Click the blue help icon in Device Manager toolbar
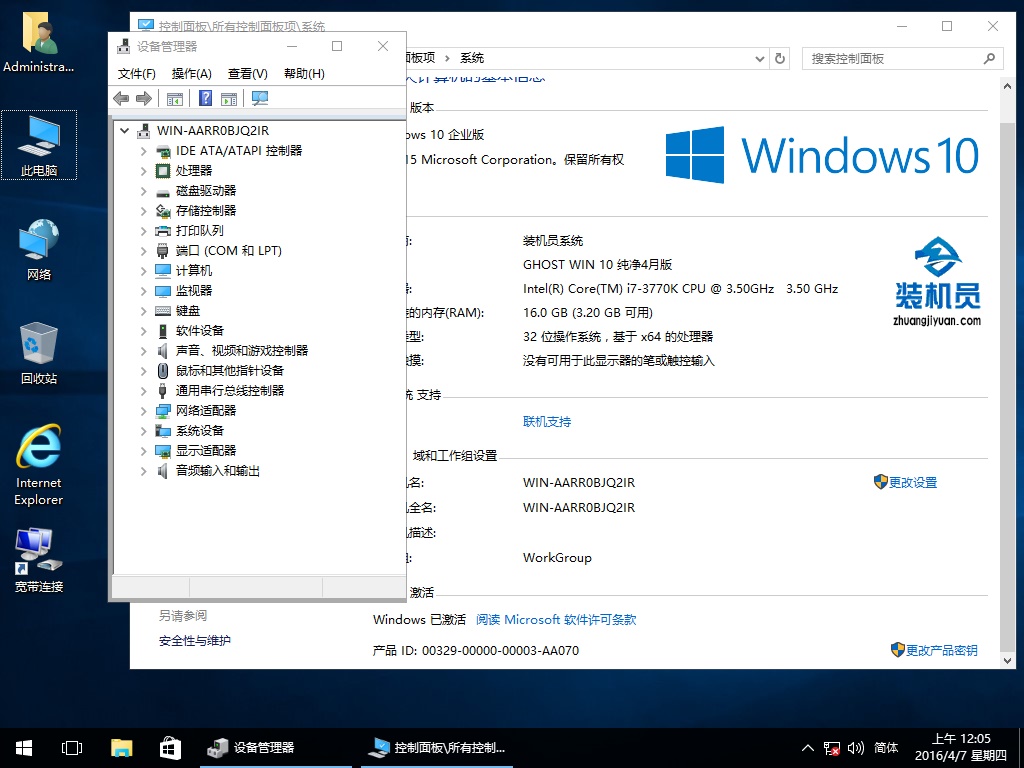The image size is (1024, 768). pos(205,98)
